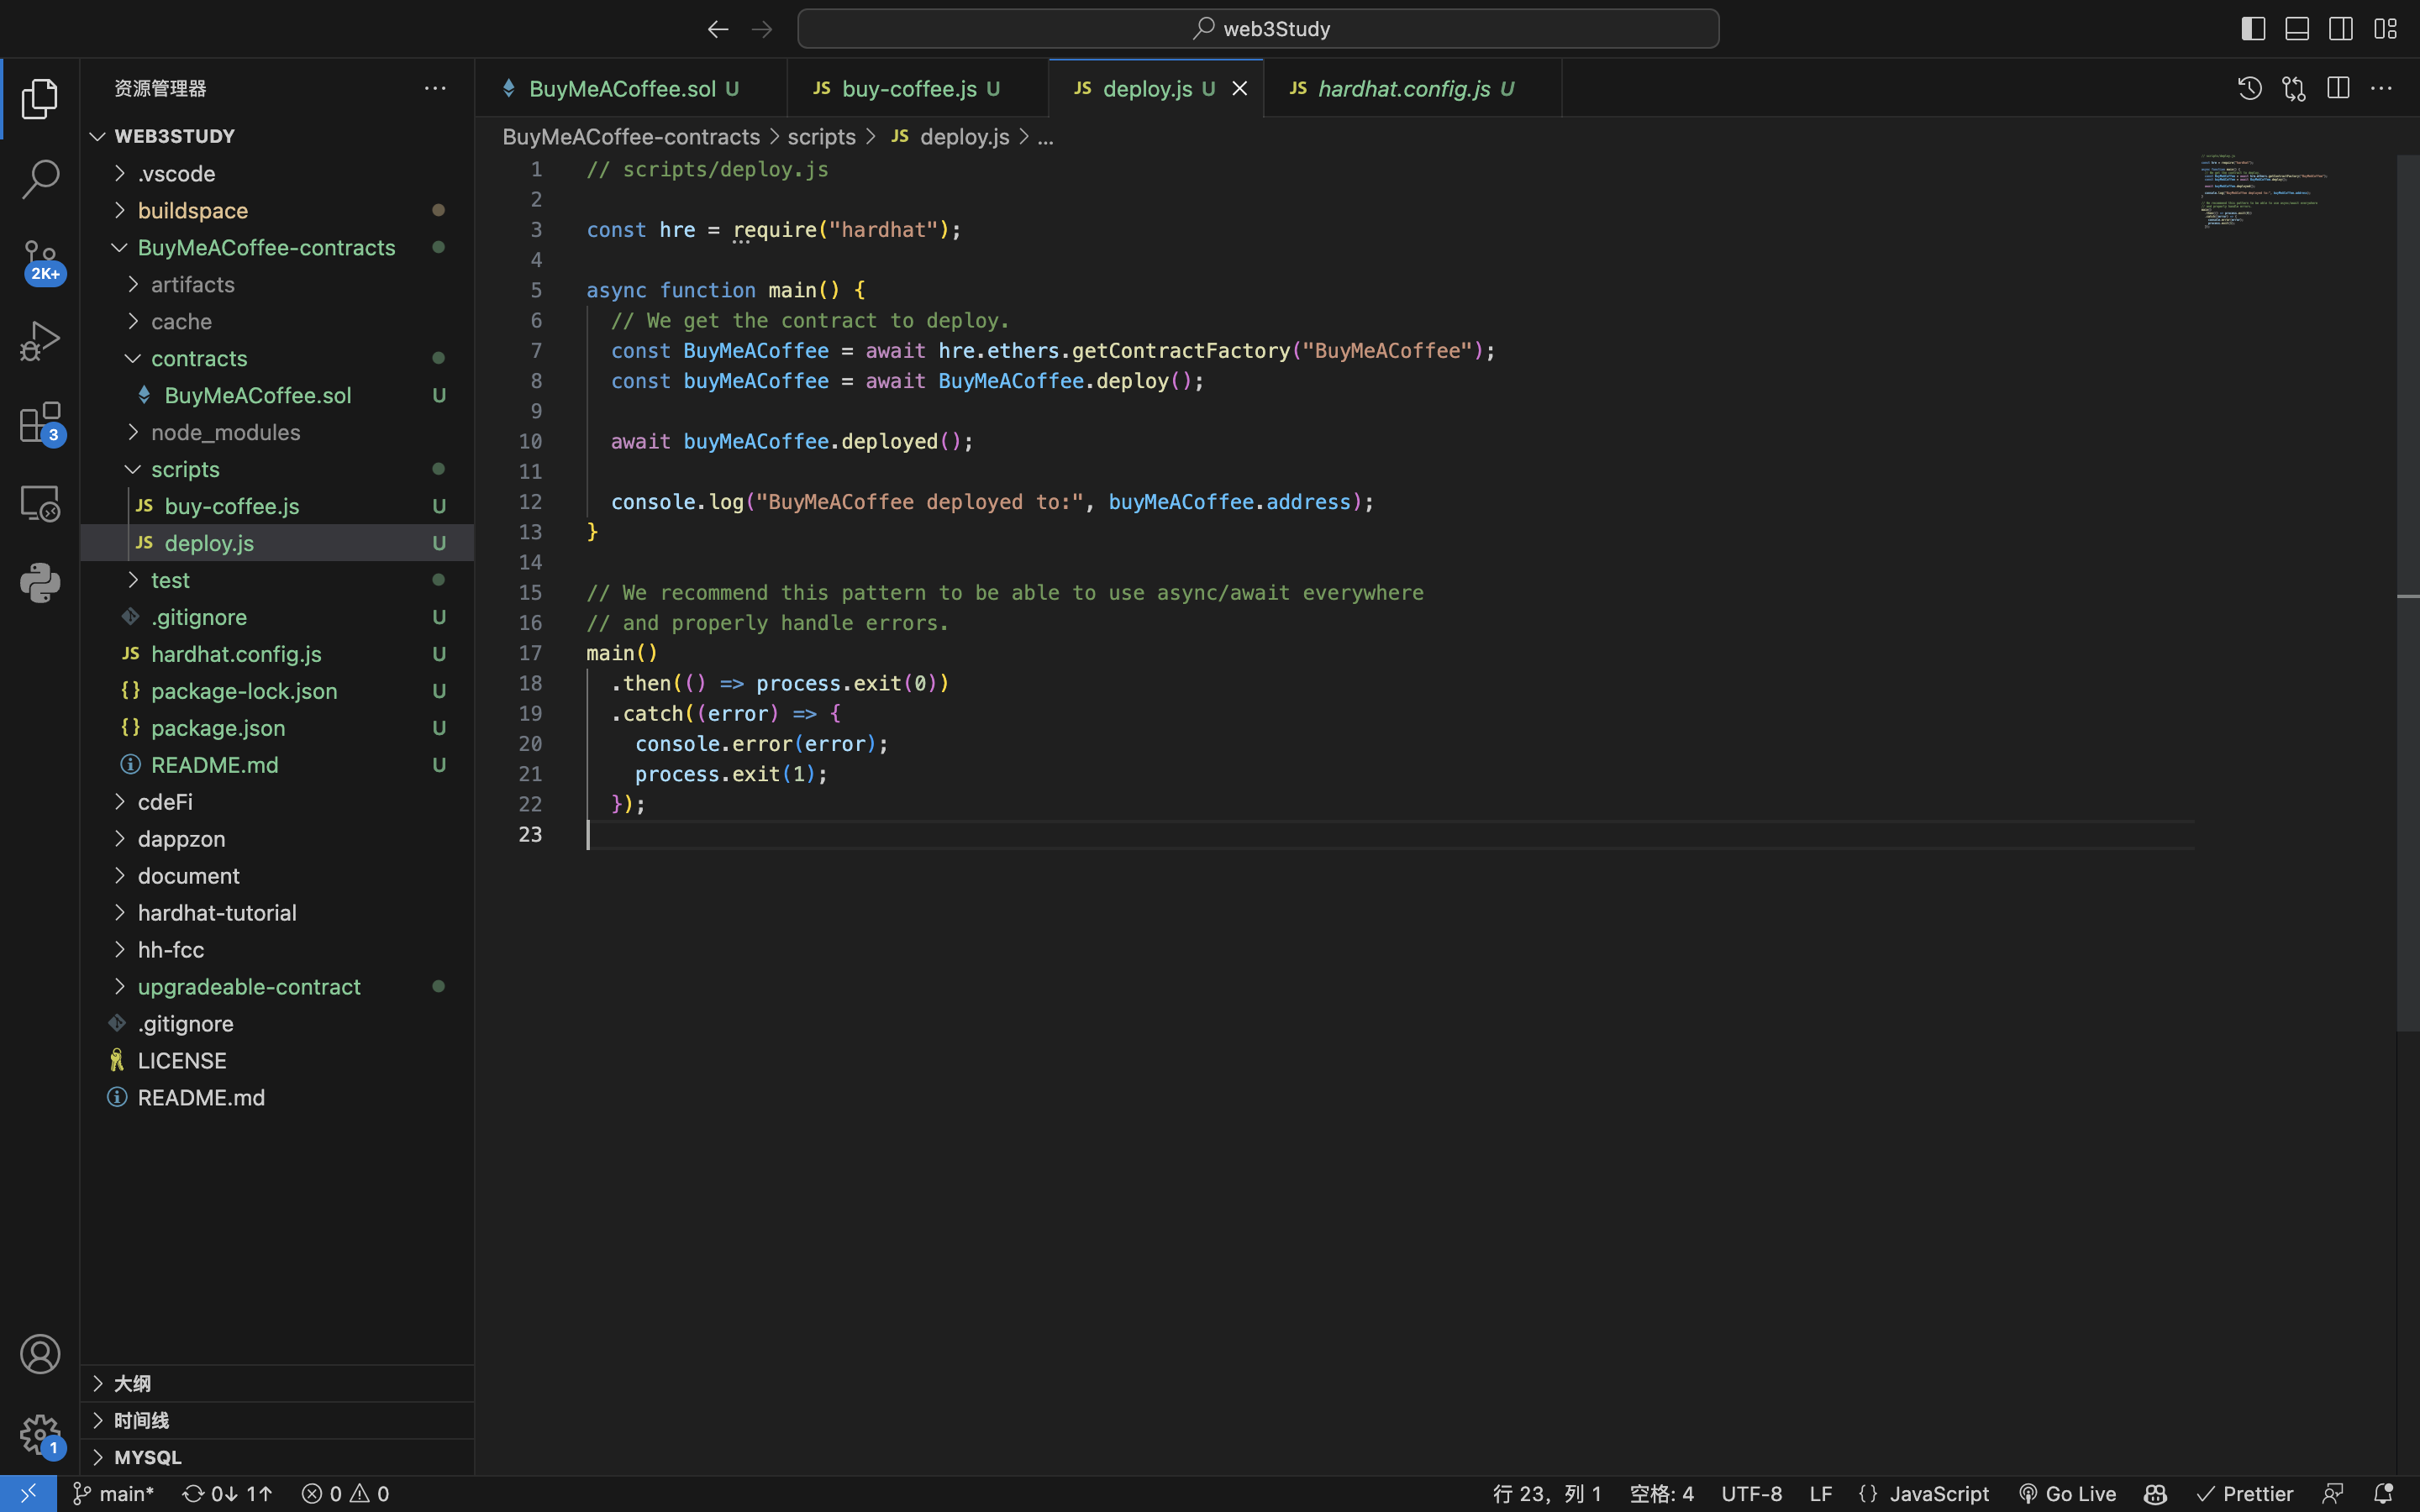2420x1512 pixels.
Task: Open editor More Actions ellipsis
Action: [x=2382, y=88]
